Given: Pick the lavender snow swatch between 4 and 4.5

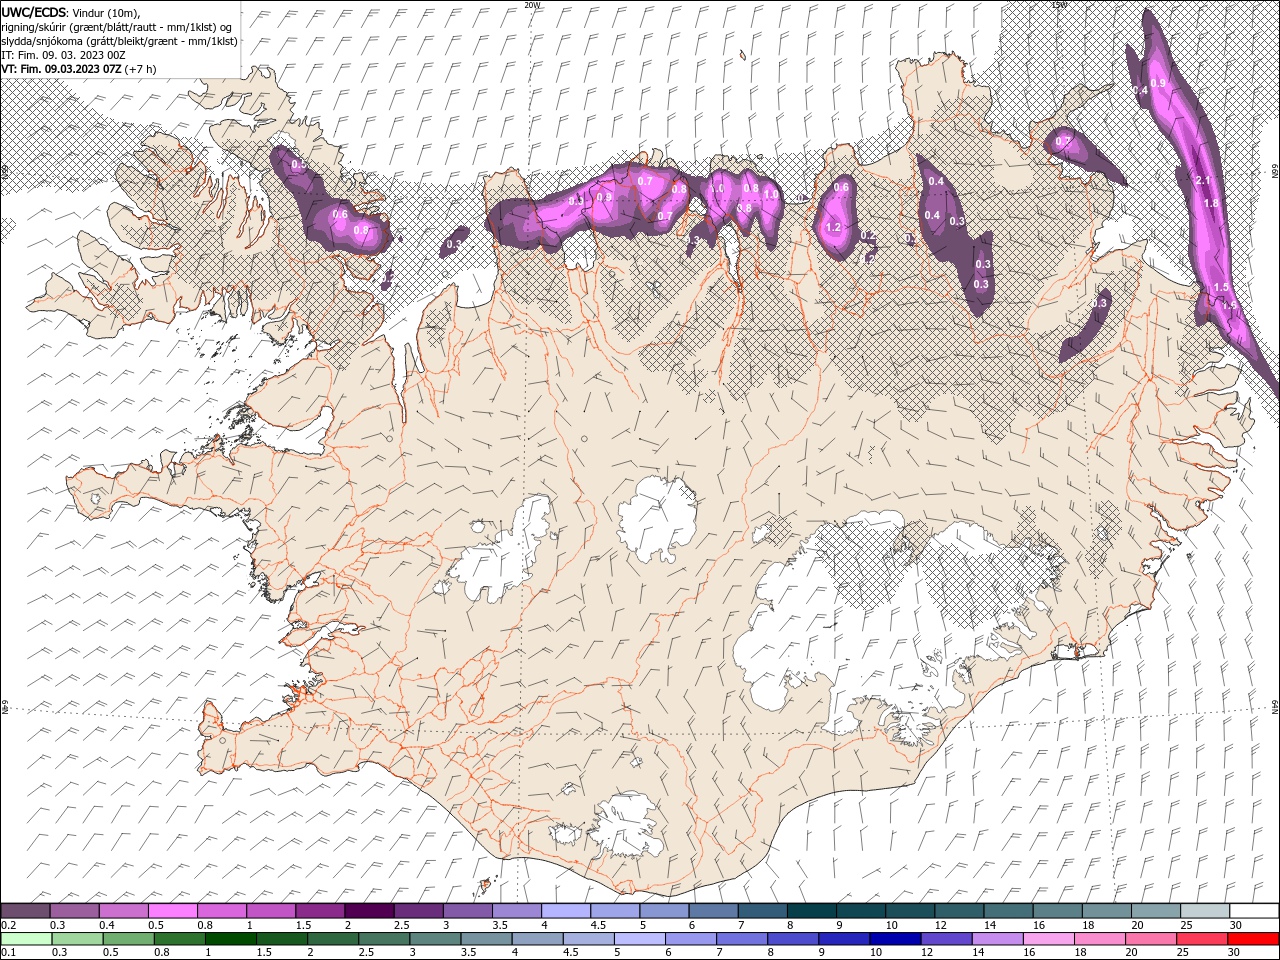Looking at the screenshot, I should (566, 910).
